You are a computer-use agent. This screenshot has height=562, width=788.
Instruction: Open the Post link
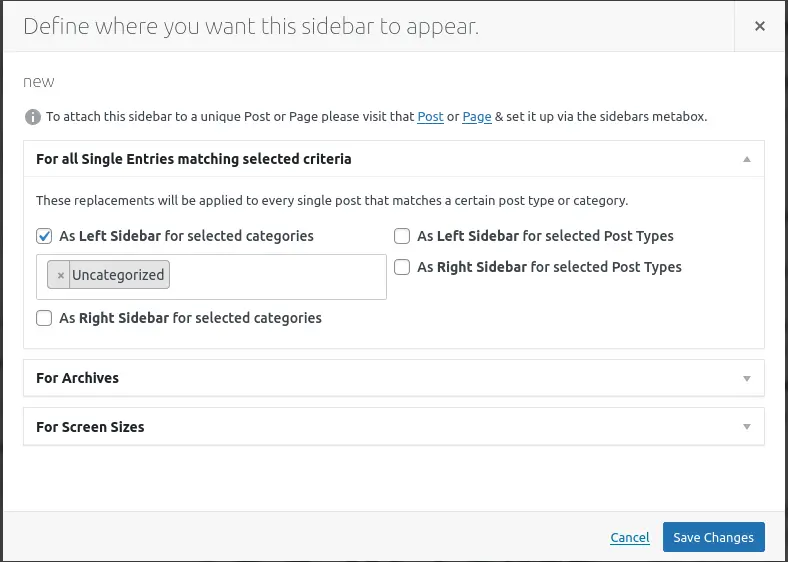point(430,117)
